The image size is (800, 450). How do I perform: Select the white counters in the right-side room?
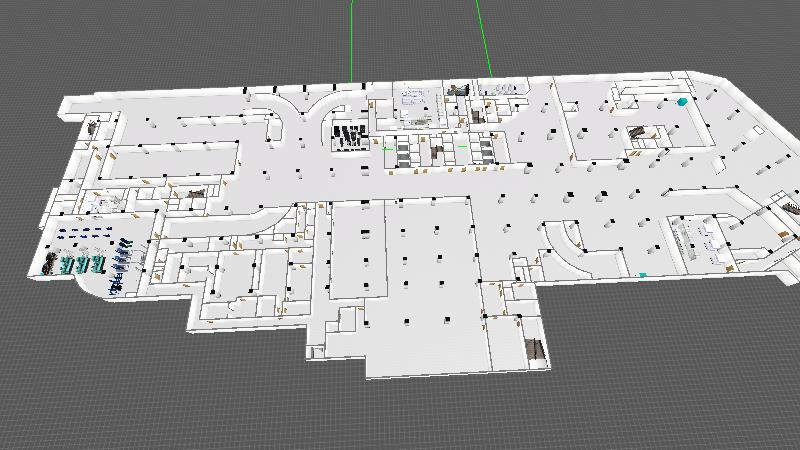coord(700,242)
